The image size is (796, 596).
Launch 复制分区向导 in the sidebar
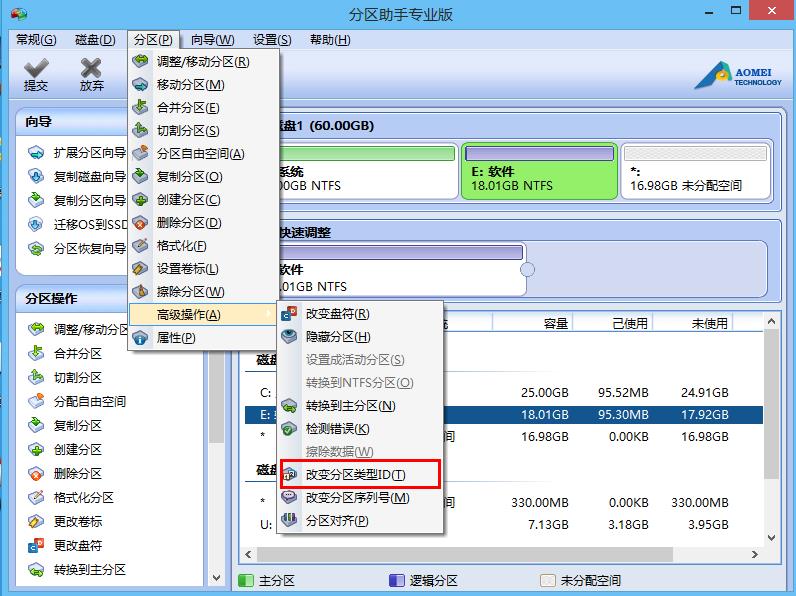point(89,201)
